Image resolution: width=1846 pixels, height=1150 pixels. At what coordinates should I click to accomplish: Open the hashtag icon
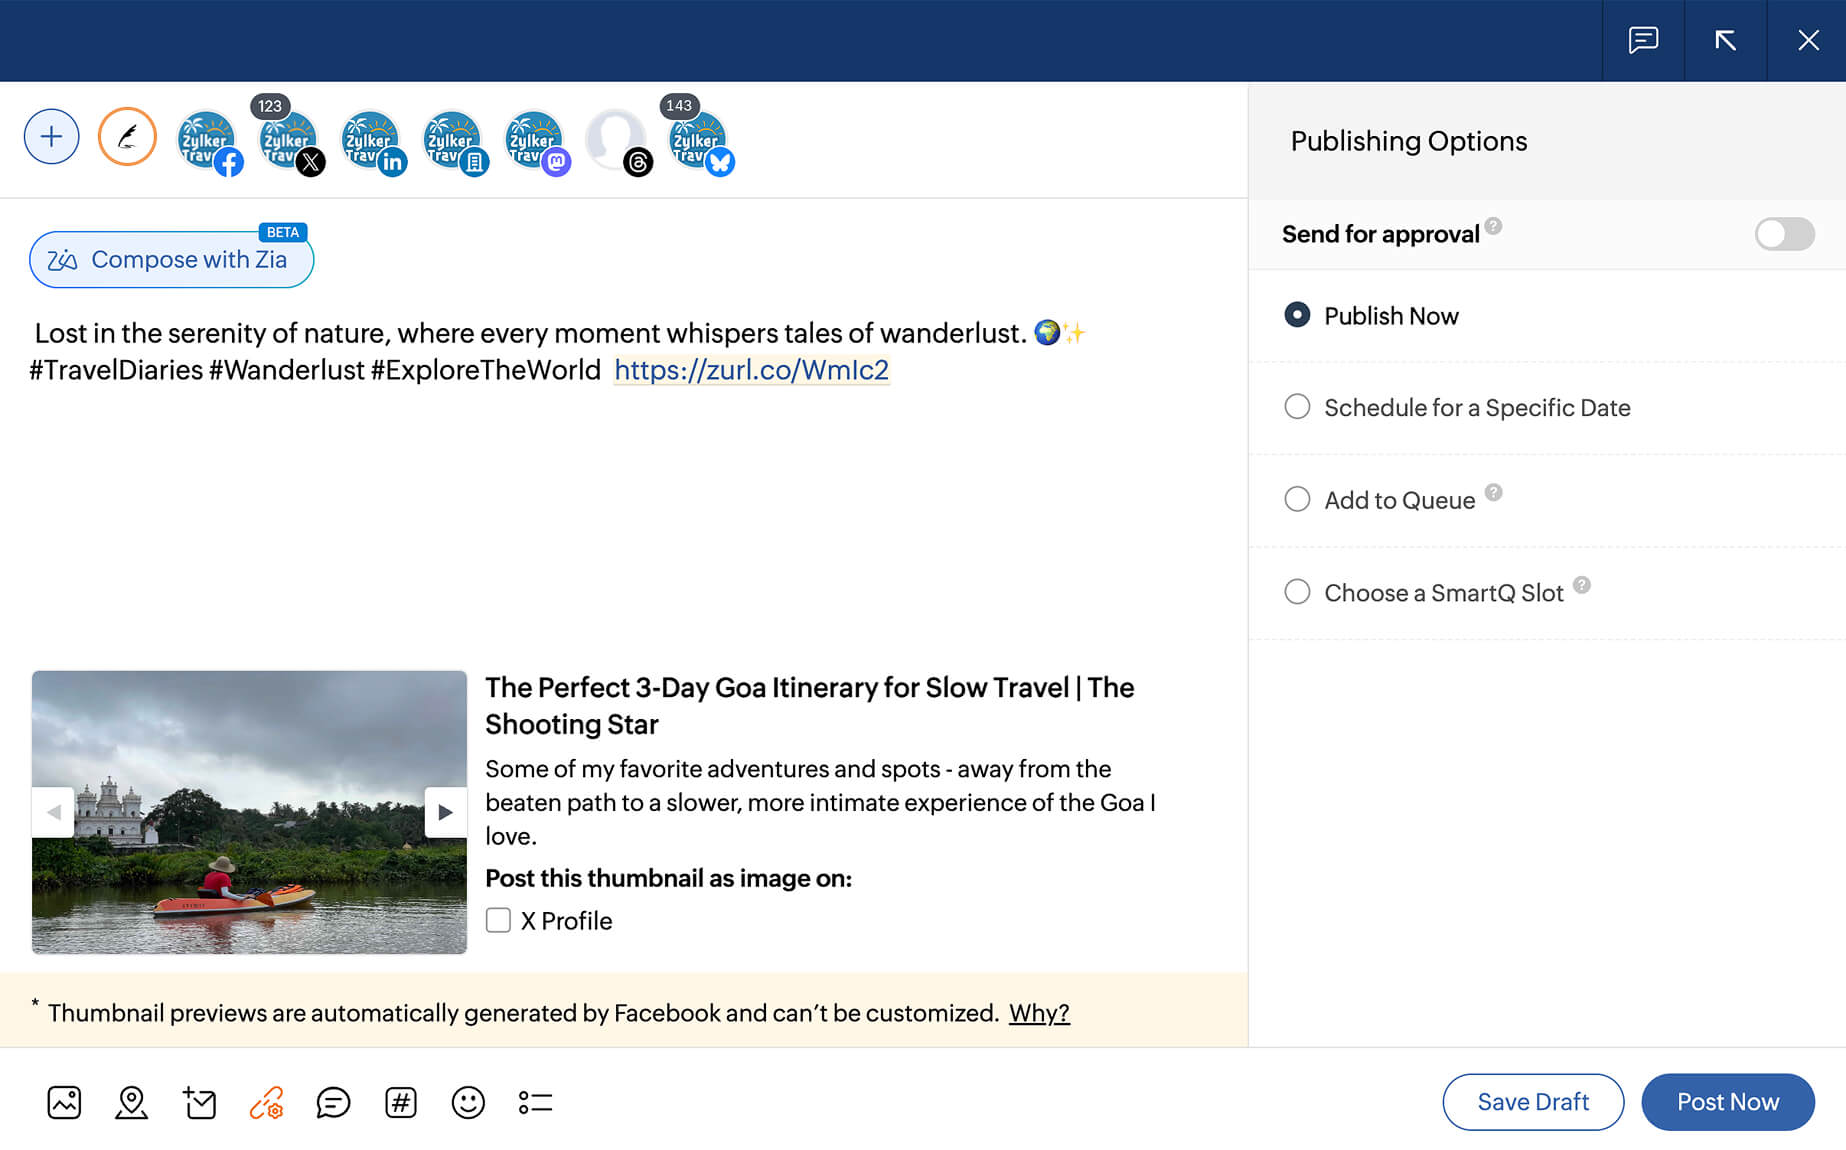[x=401, y=1102]
